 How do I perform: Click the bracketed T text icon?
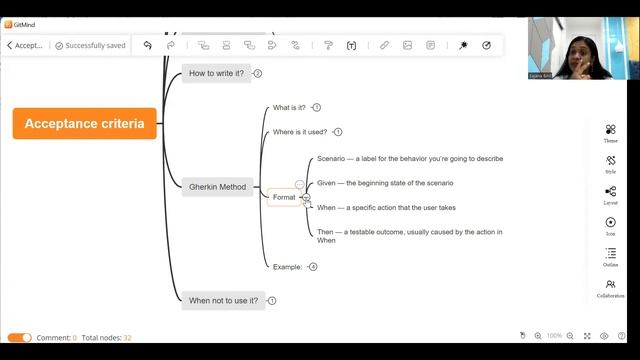[x=351, y=45]
